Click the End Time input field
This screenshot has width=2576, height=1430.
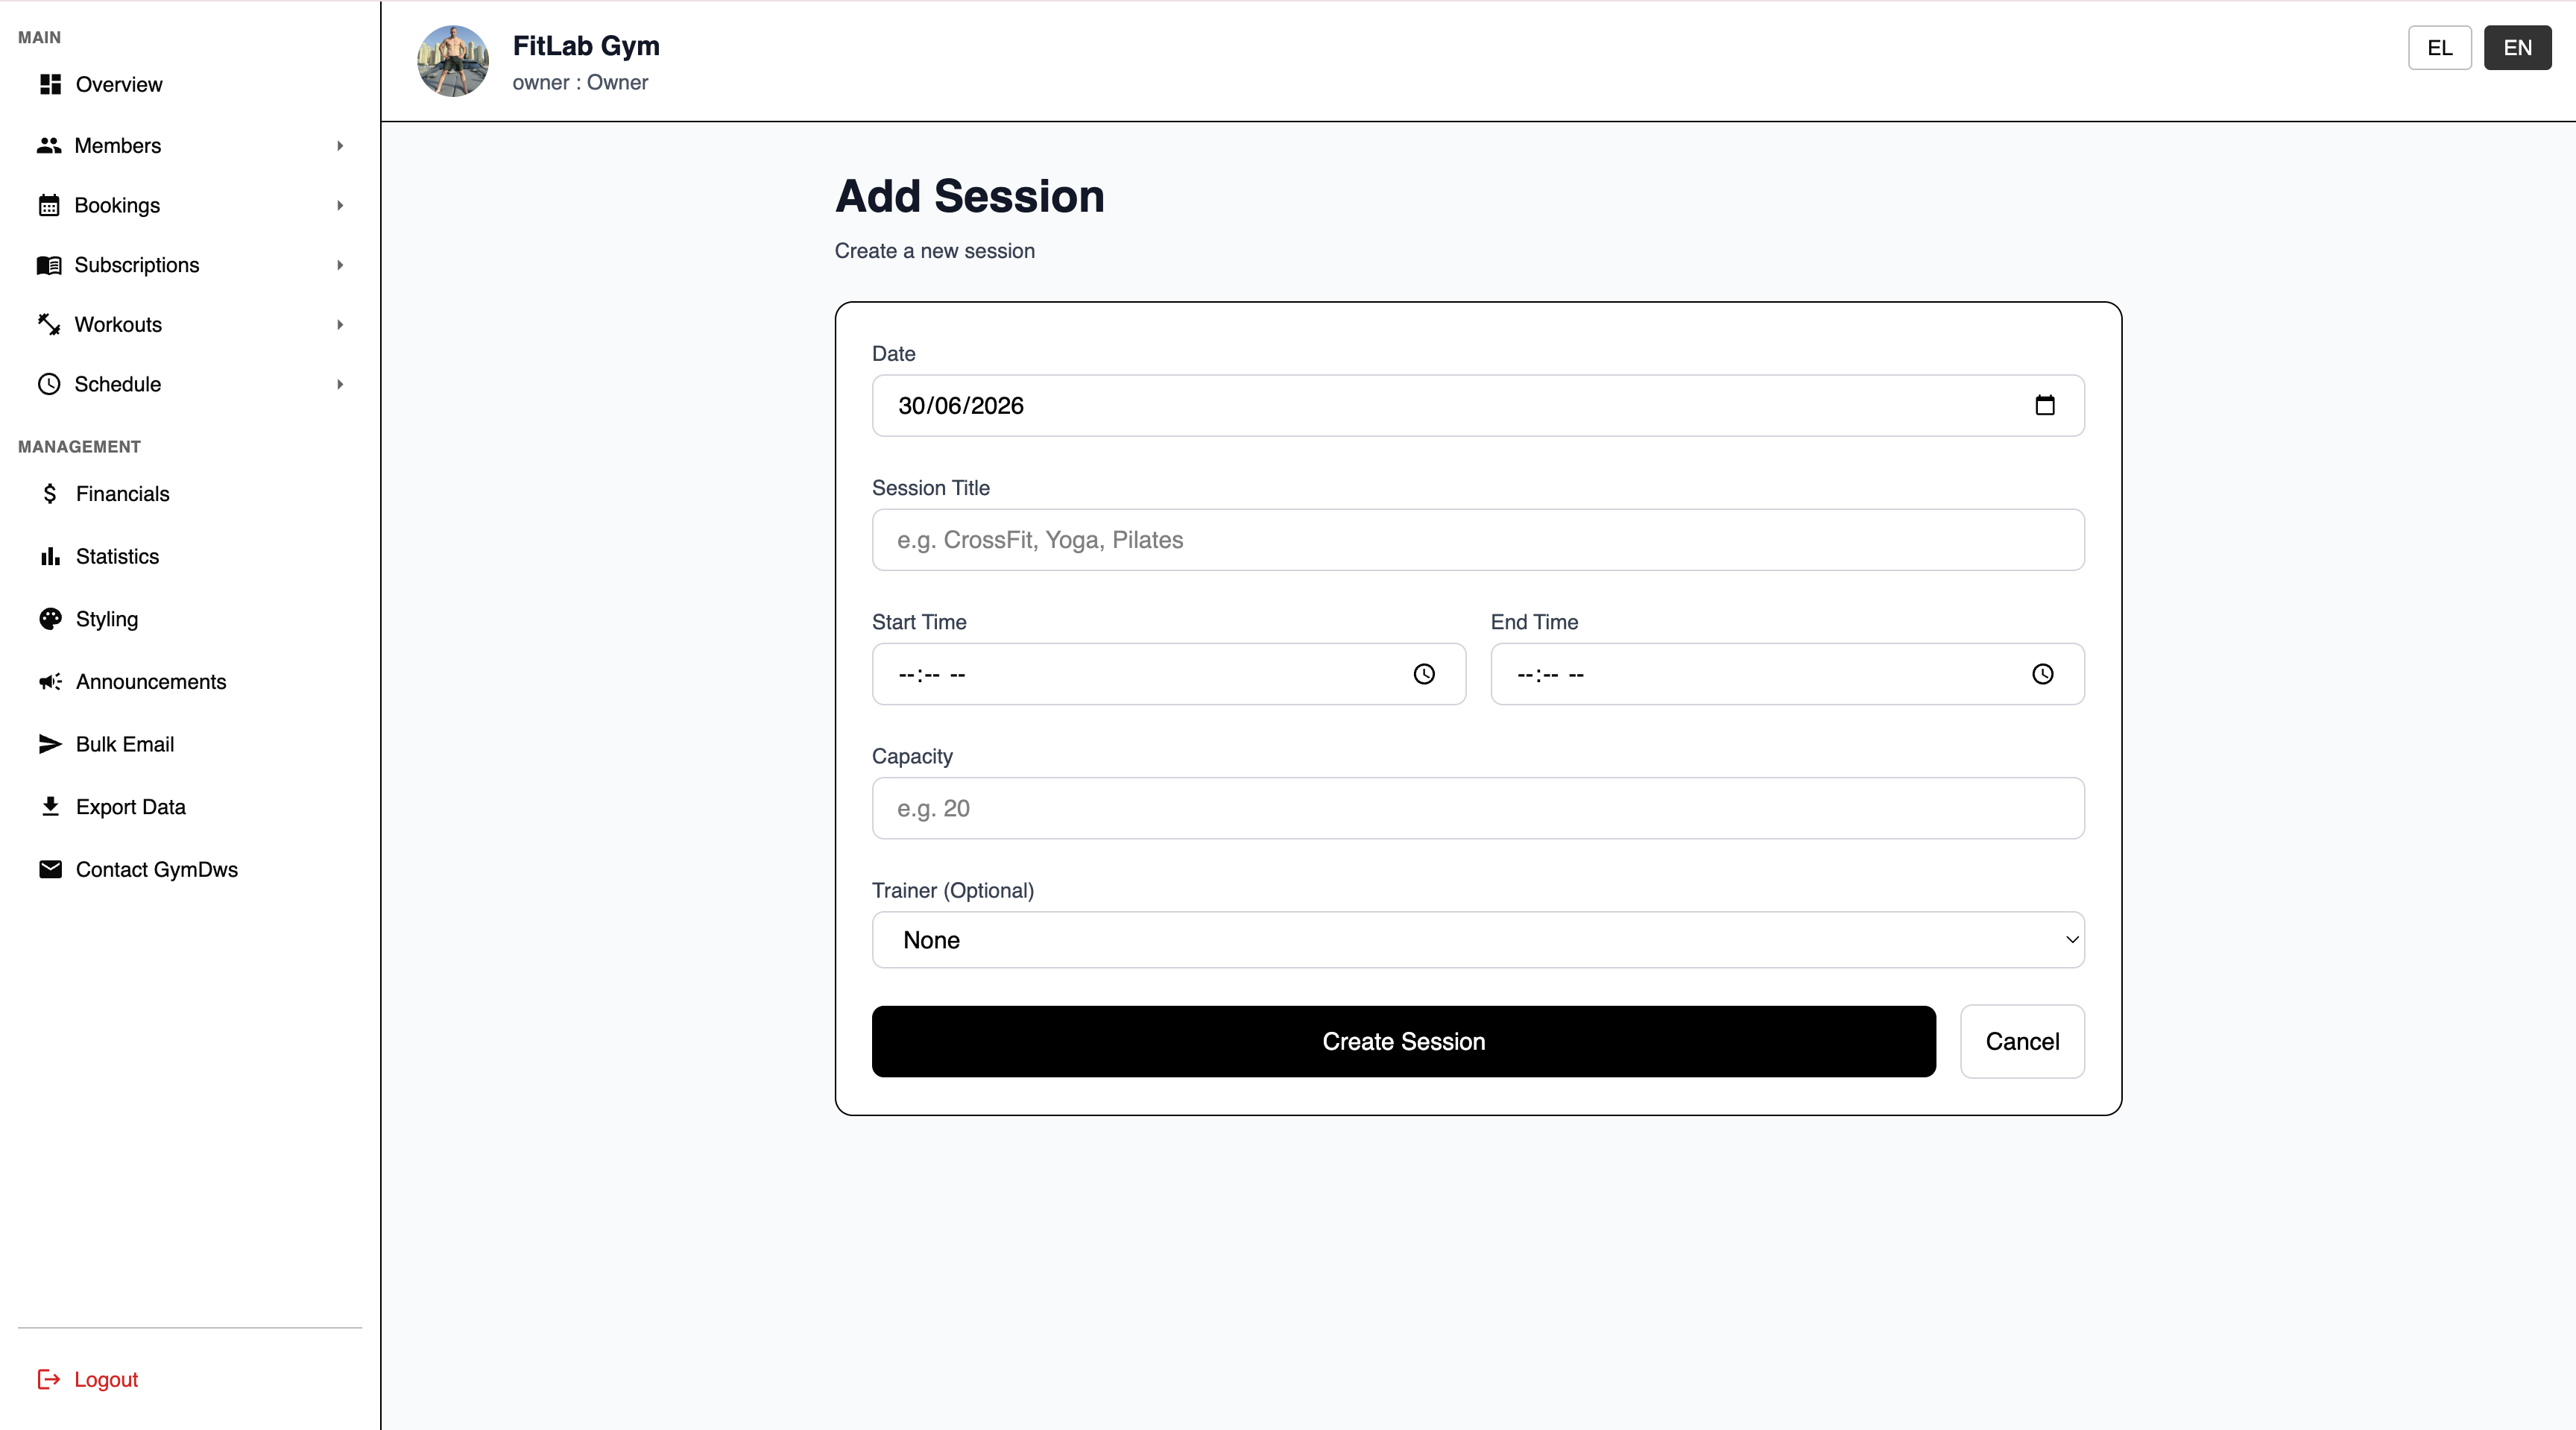1787,674
